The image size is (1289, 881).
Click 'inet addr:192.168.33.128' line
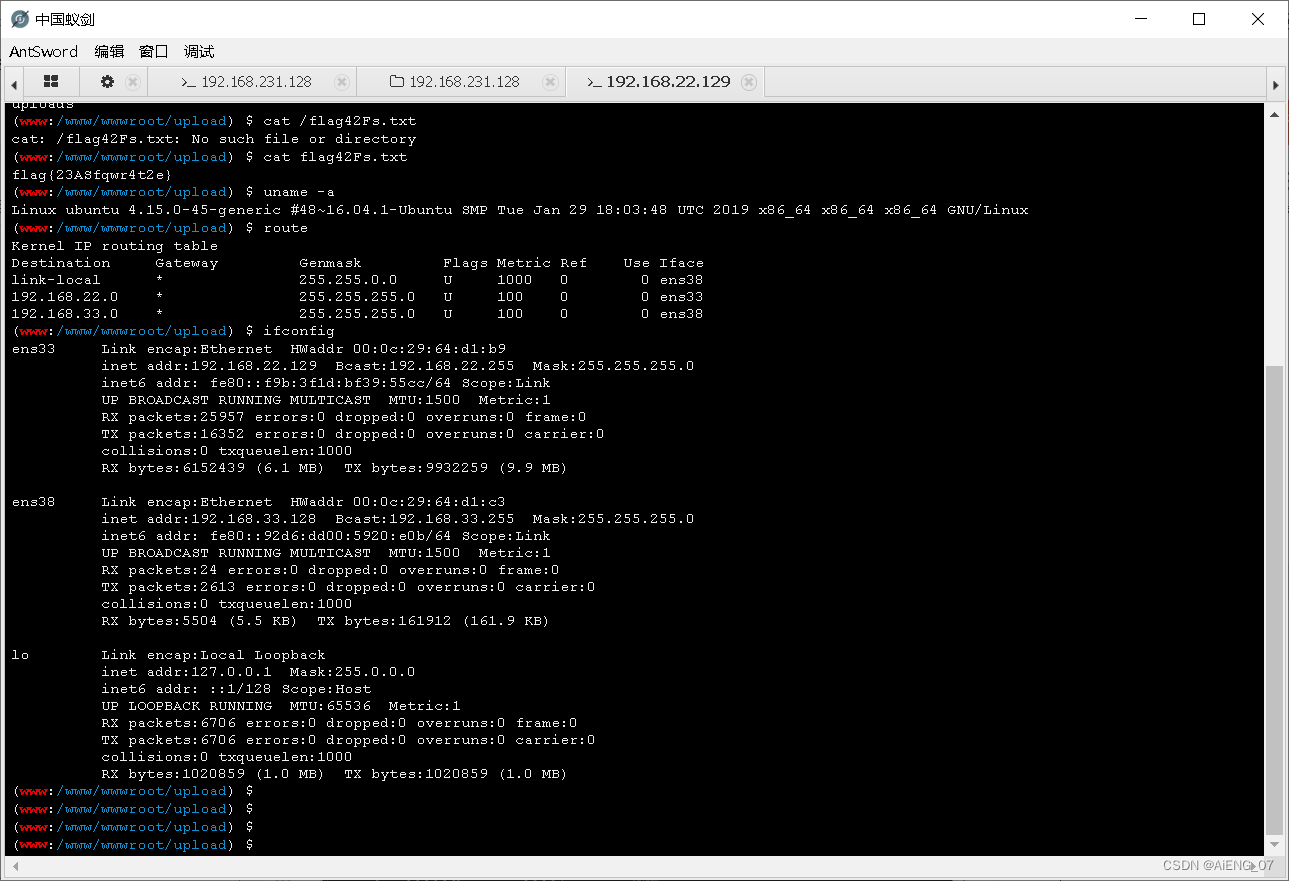pos(398,519)
